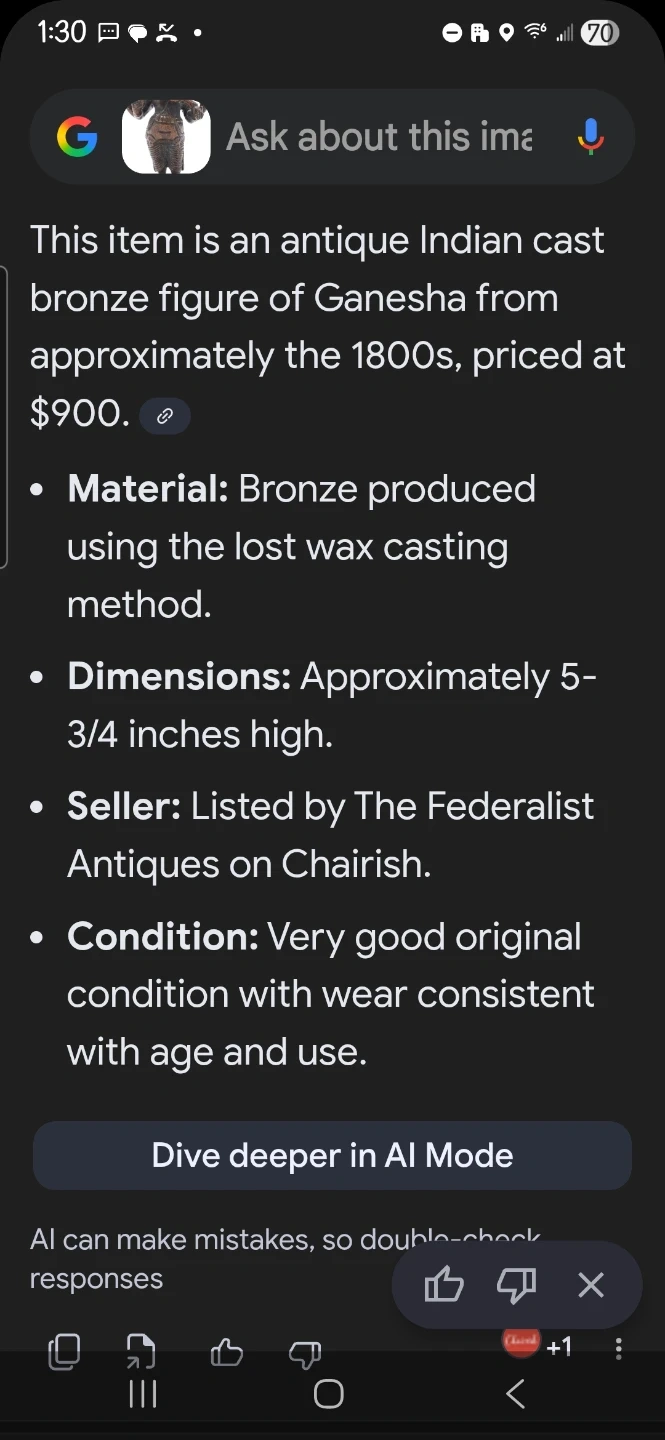This screenshot has height=1440, width=665.
Task: Open Android recent apps button
Action: 143,1394
